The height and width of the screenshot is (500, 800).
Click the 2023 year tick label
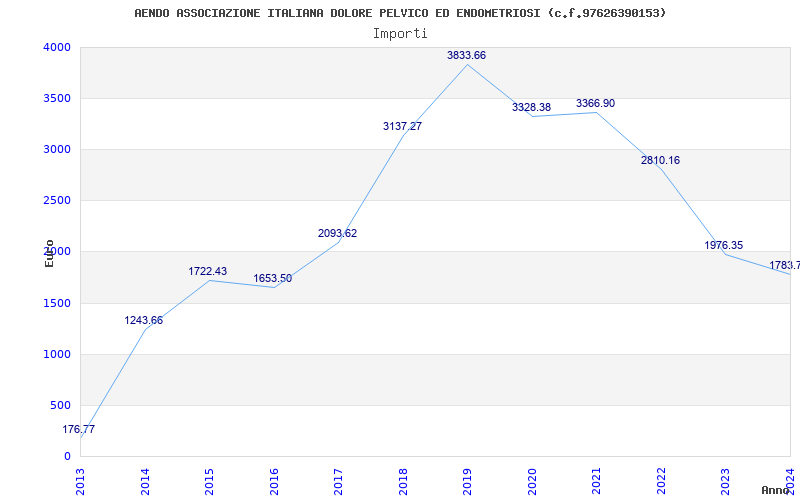tap(726, 481)
